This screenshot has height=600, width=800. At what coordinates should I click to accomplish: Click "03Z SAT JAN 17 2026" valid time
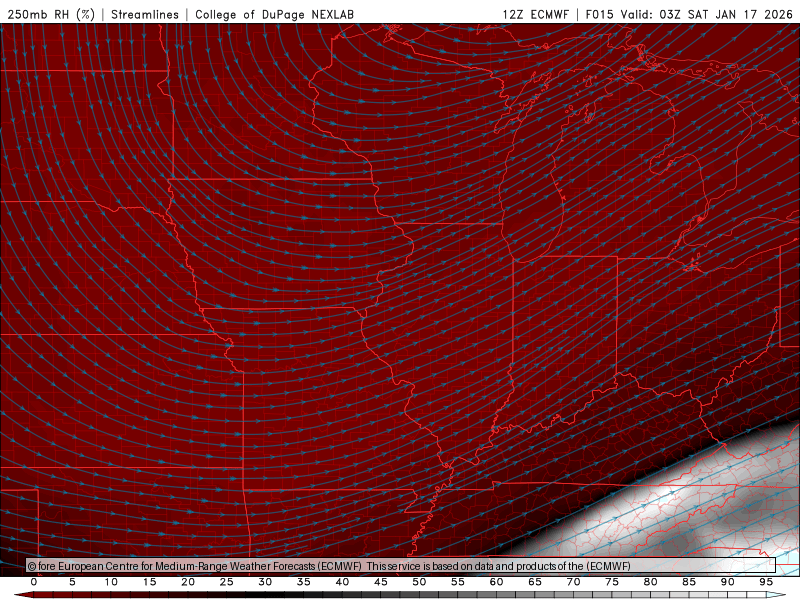[x=726, y=14]
